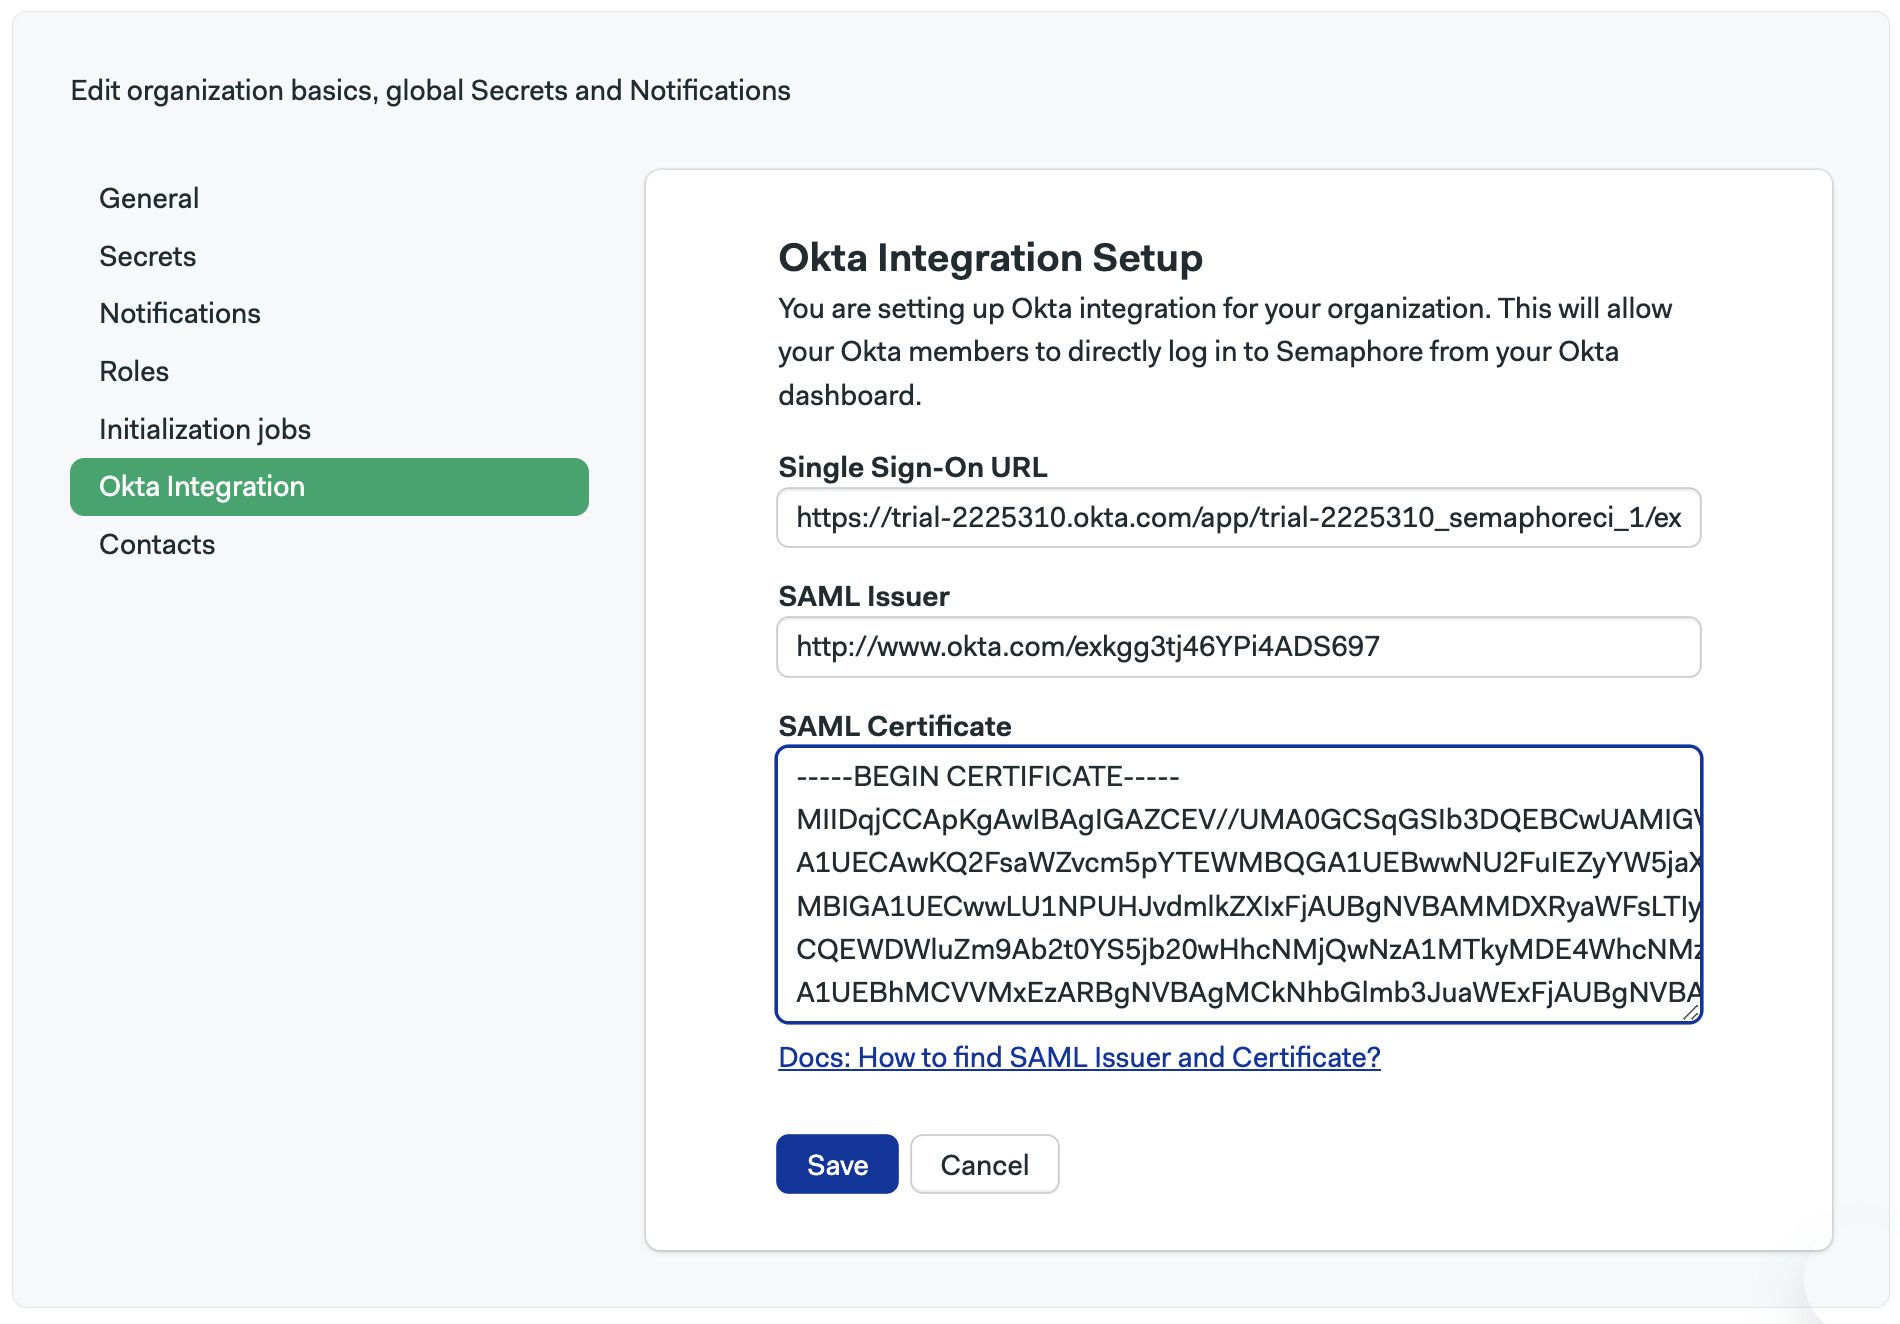Image resolution: width=1900 pixels, height=1324 pixels.
Task: Click the Single Sign-On URL label
Action: click(x=912, y=467)
